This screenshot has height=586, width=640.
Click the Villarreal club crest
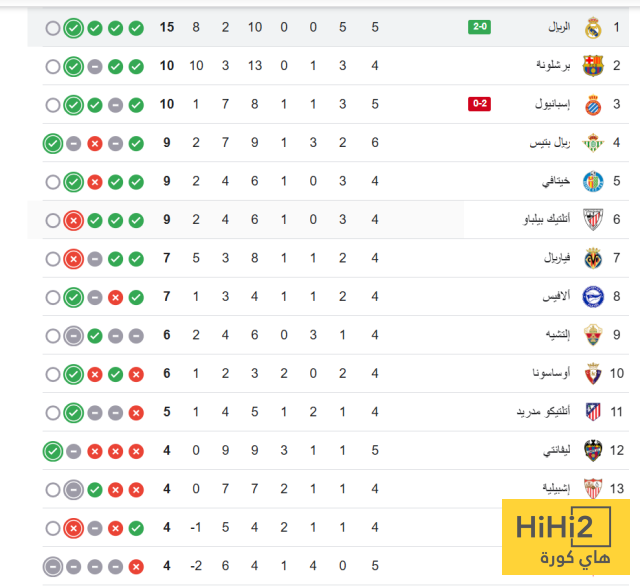(593, 258)
